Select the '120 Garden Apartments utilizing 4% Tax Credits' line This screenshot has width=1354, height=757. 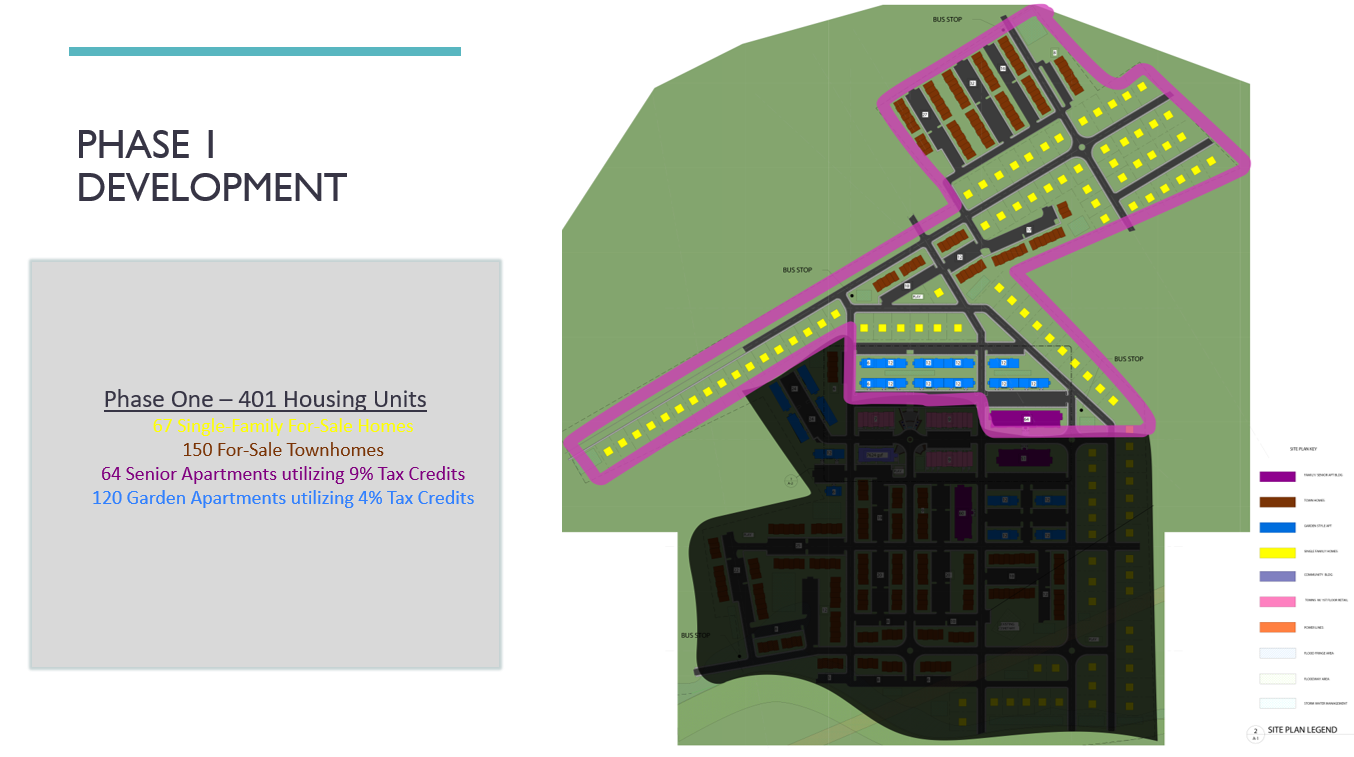tap(283, 498)
